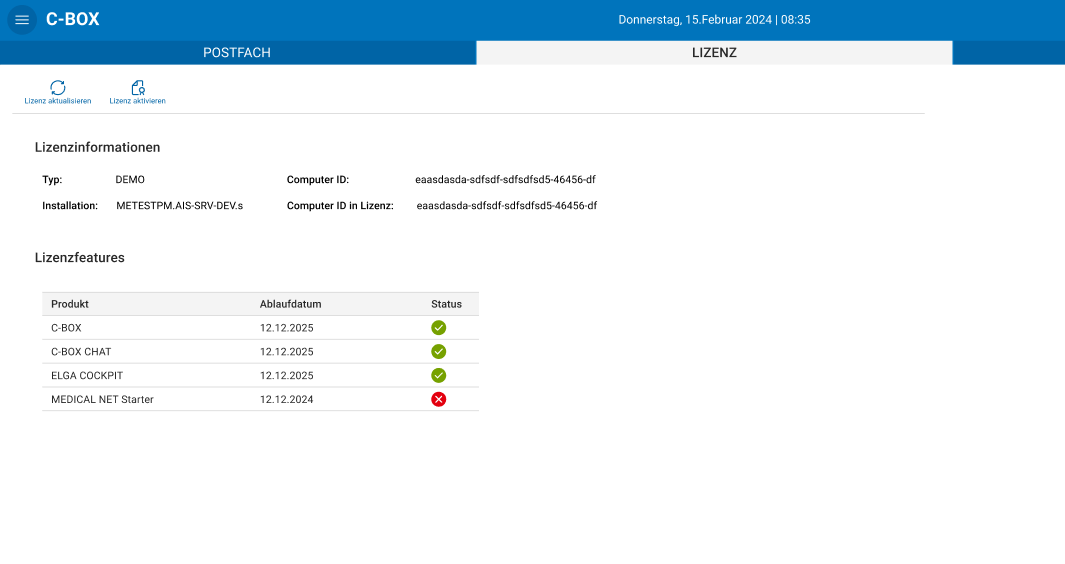Click the date and time in the header
Image resolution: width=1065 pixels, height=564 pixels.
pyautogui.click(x=714, y=20)
